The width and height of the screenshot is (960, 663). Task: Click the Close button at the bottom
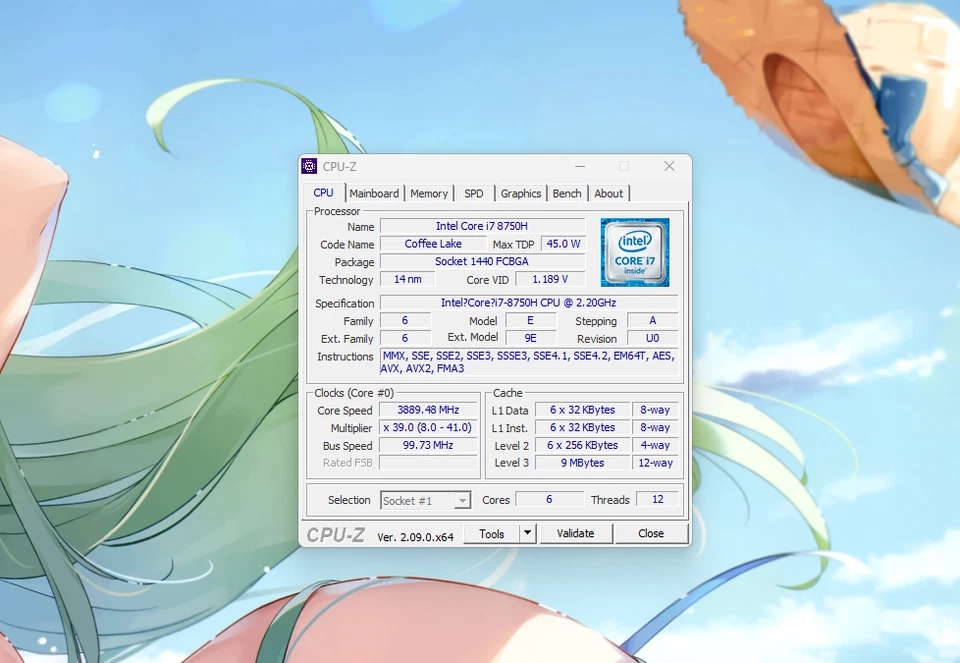(651, 533)
